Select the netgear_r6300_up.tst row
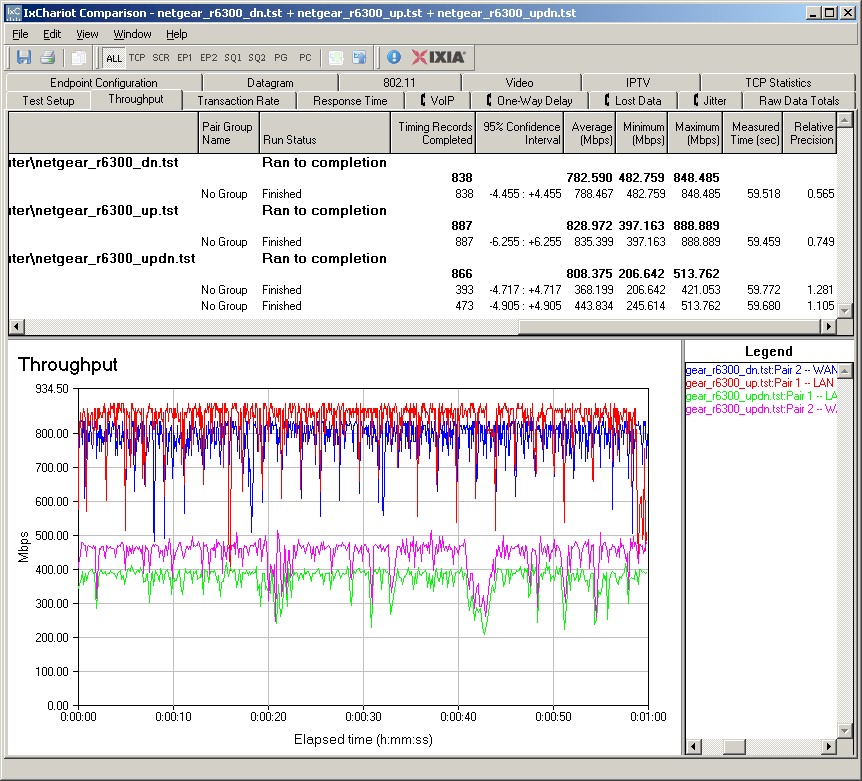This screenshot has width=862, height=781. click(422, 211)
